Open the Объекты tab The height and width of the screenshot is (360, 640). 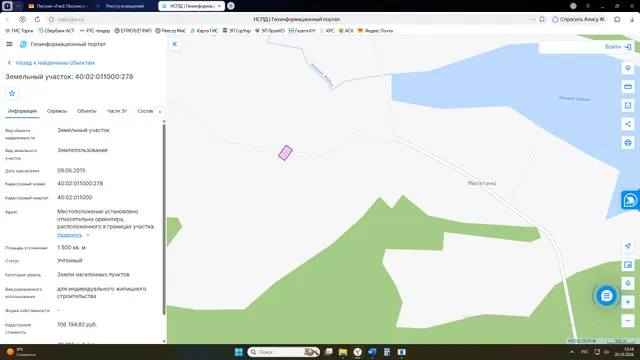click(87, 111)
